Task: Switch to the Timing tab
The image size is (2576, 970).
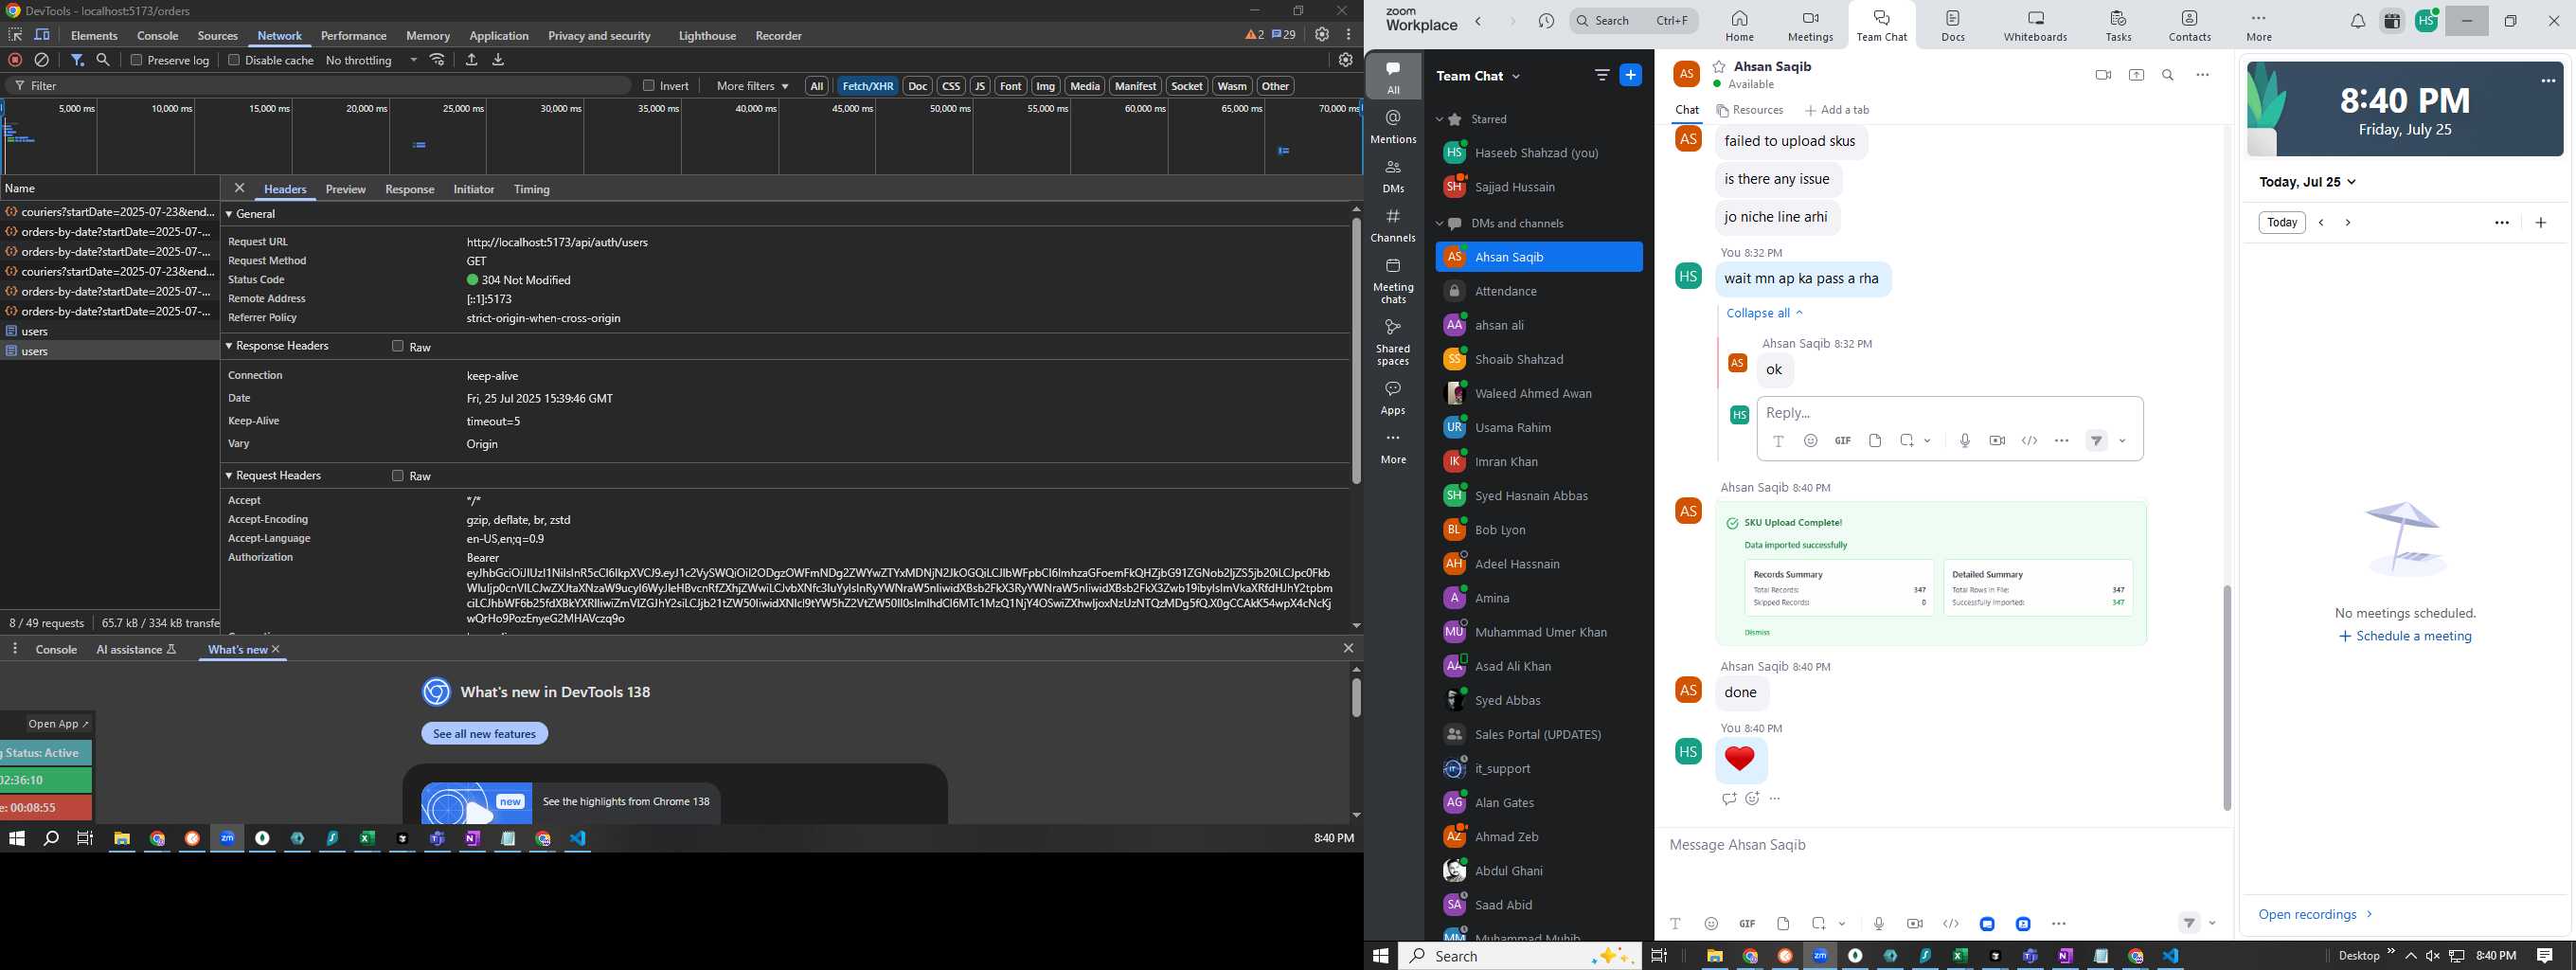Action: [x=532, y=189]
